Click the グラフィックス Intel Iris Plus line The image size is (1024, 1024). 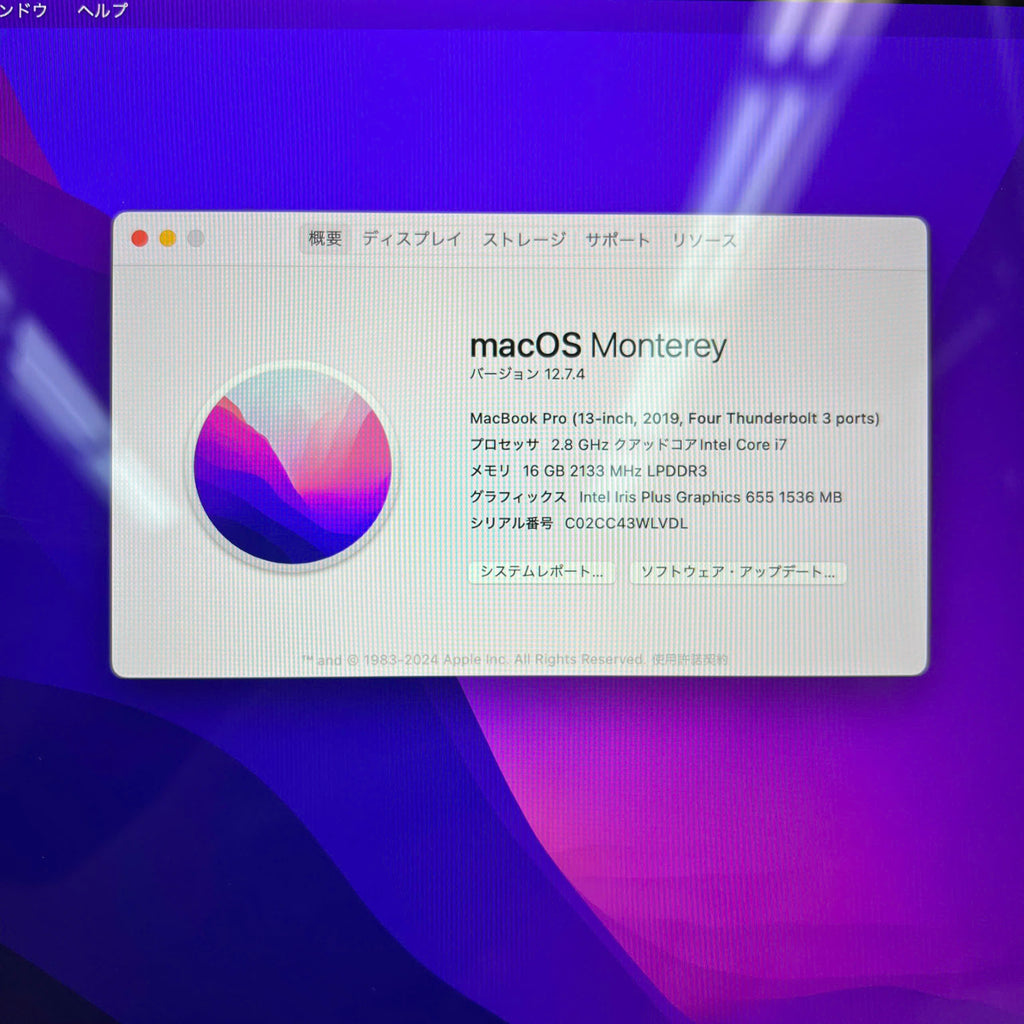[x=656, y=497]
